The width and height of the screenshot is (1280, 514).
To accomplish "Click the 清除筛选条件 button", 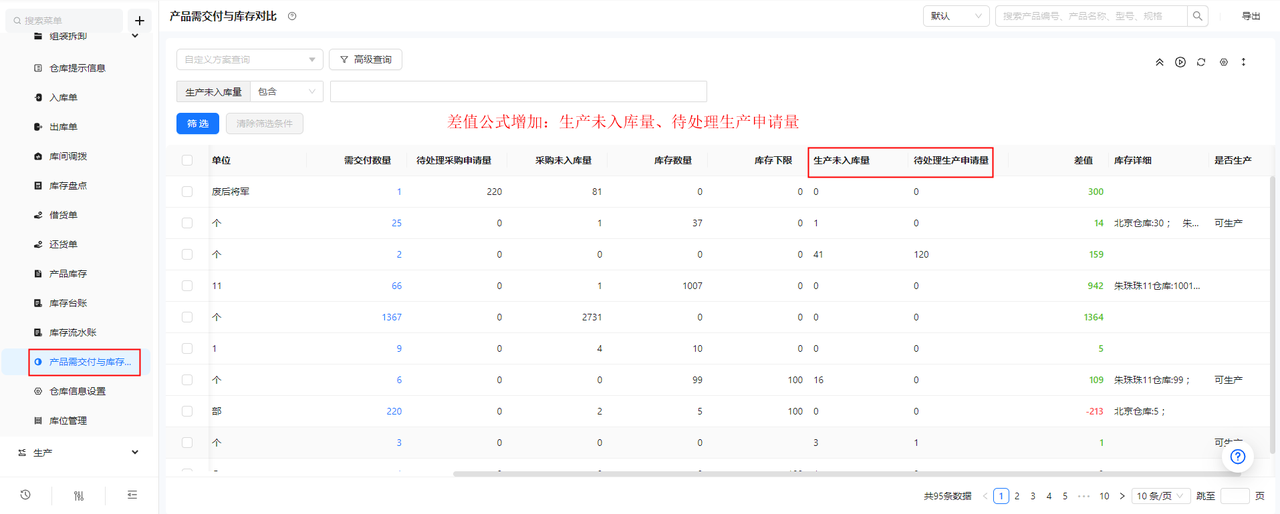I will [265, 124].
